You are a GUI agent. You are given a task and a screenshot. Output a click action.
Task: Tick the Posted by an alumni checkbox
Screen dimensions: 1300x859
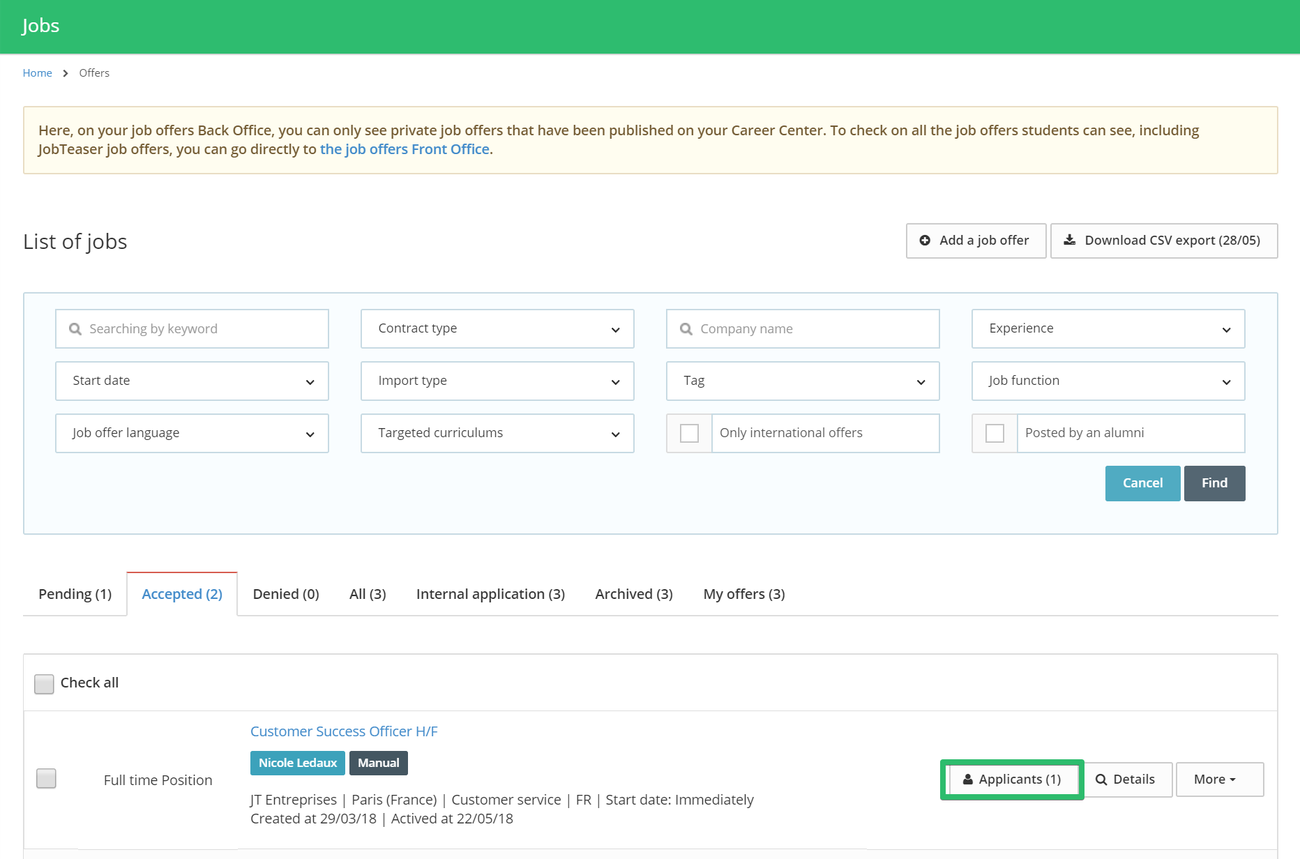[x=995, y=433]
